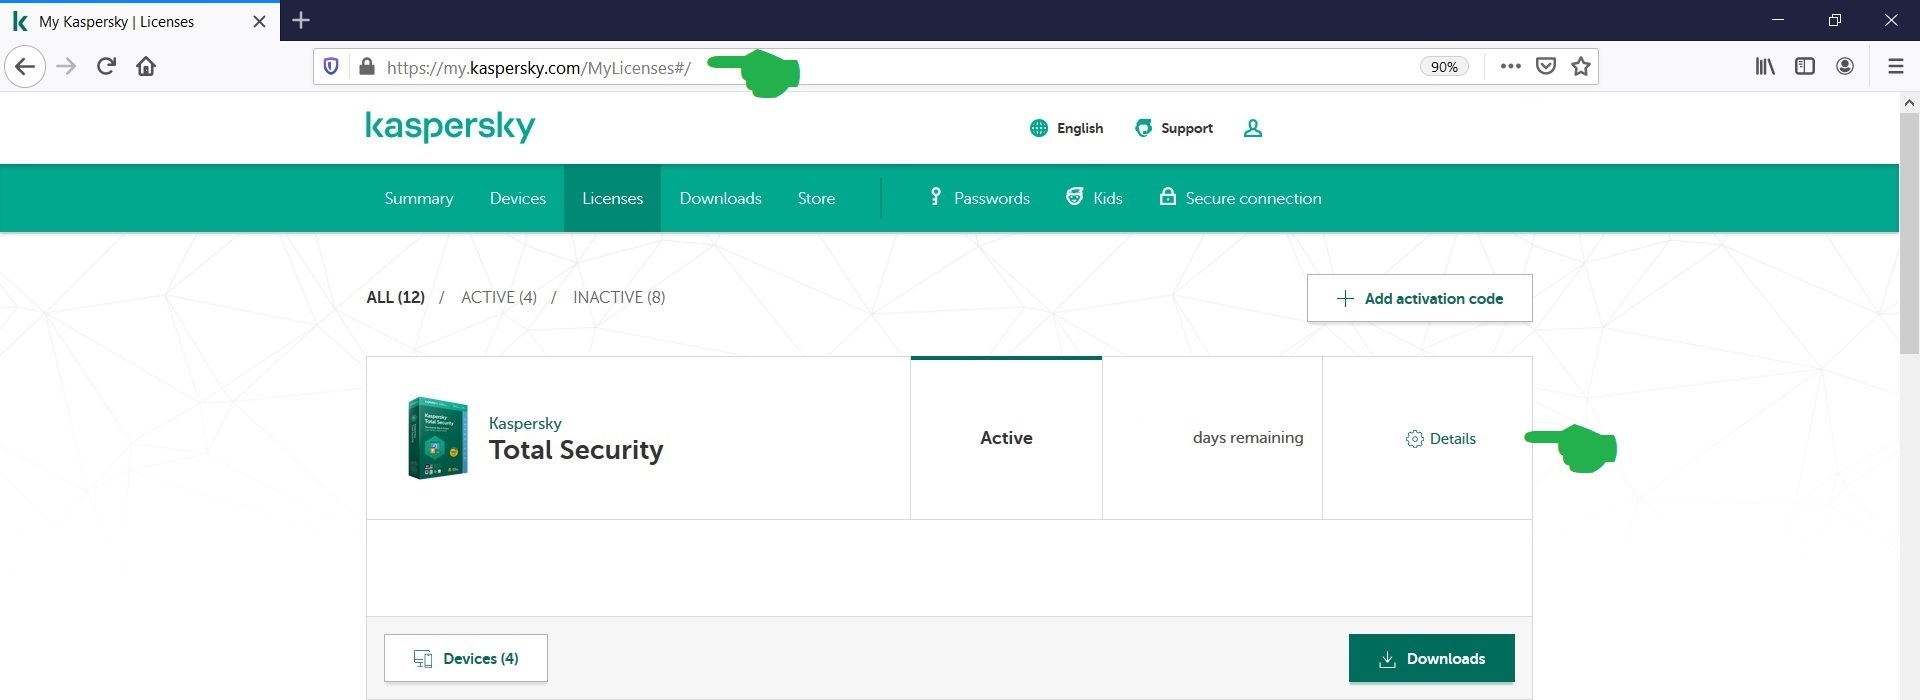Bookmark this page with the star icon
The image size is (1920, 700).
click(1581, 67)
